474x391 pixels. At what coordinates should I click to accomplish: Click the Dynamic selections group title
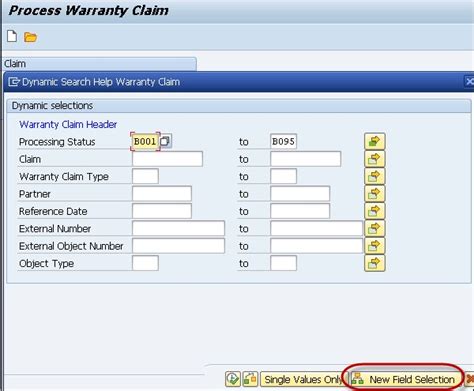point(52,106)
